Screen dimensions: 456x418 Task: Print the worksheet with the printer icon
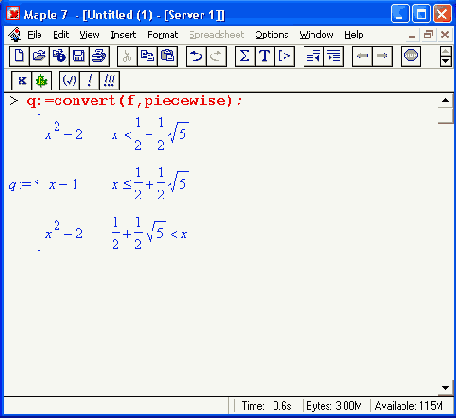pyautogui.click(x=99, y=56)
